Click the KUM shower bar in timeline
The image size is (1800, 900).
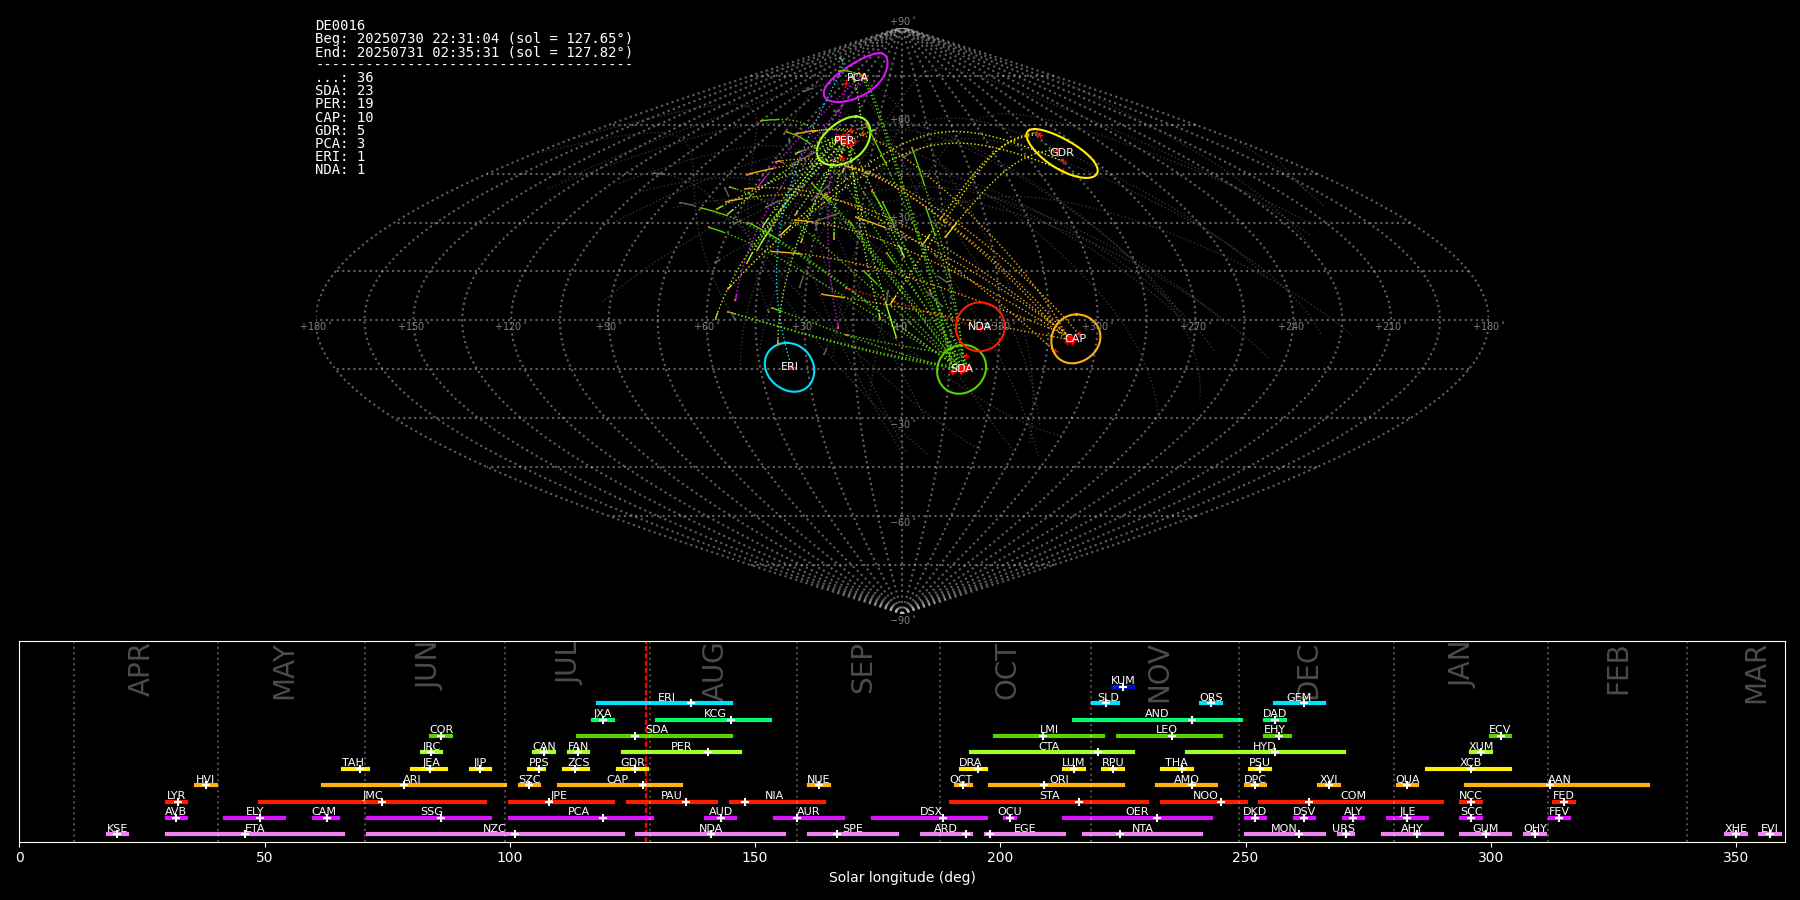pos(1123,687)
